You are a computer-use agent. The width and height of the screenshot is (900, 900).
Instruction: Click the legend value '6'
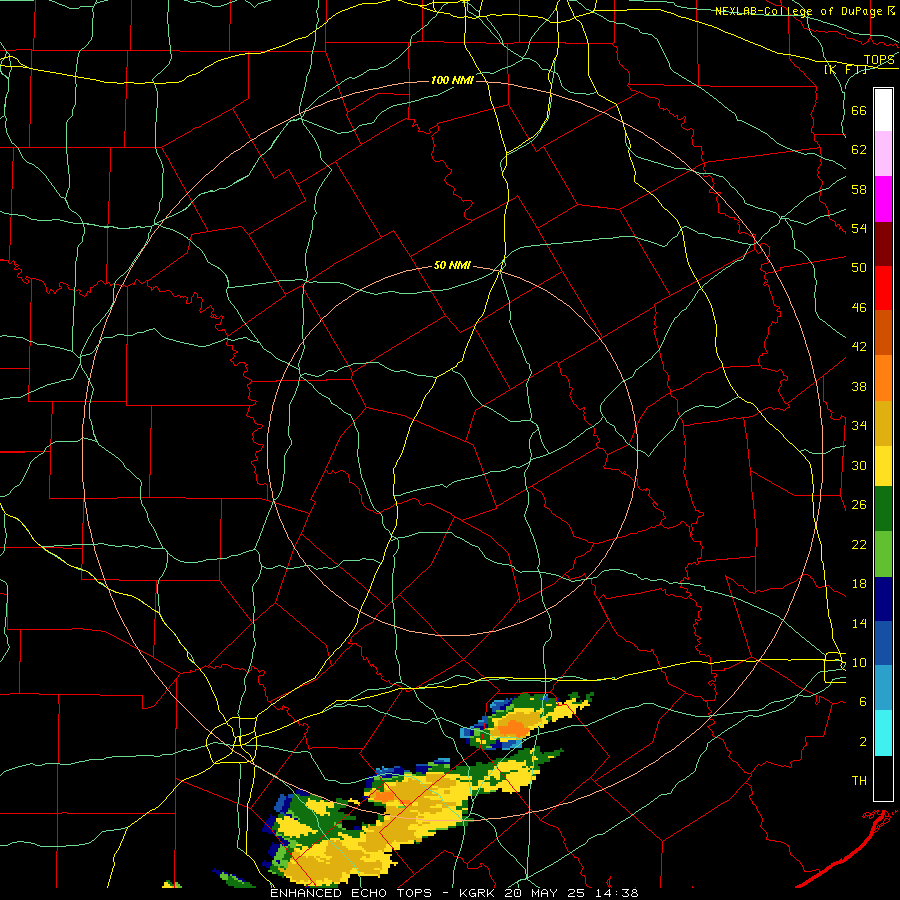pyautogui.click(x=863, y=701)
